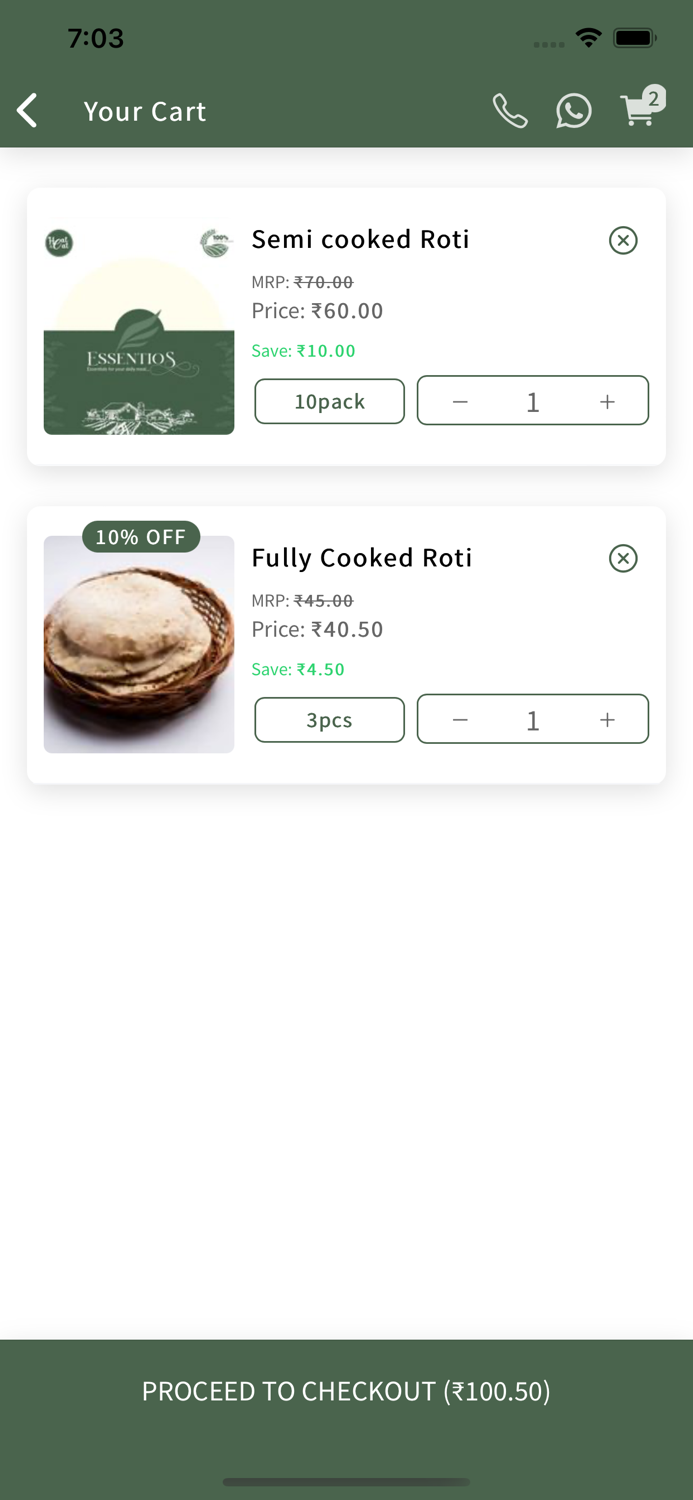Viewport: 693px width, 1500px height.
Task: Open the cart icon with badge
Action: pos(640,109)
